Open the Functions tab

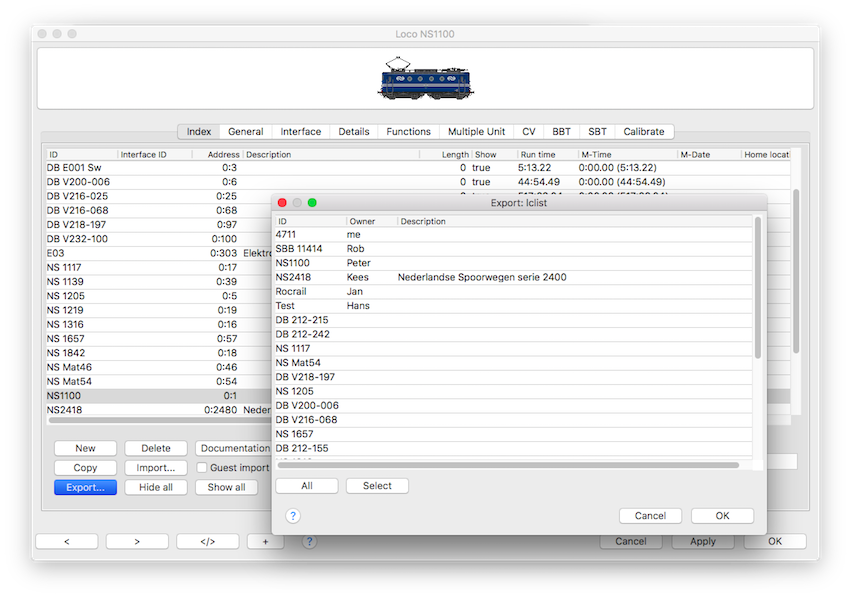point(408,132)
